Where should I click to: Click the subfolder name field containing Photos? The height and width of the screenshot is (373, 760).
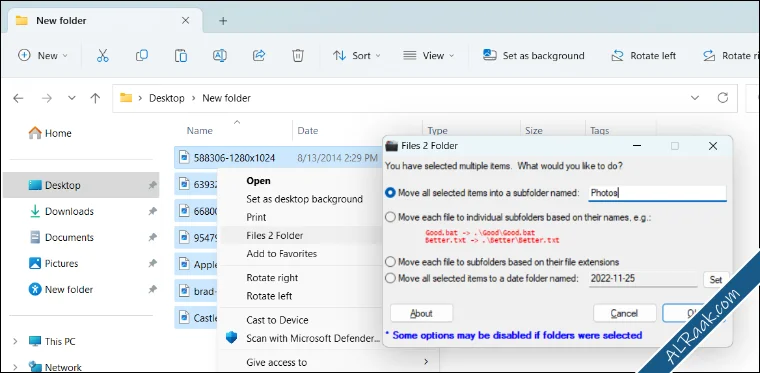(657, 193)
